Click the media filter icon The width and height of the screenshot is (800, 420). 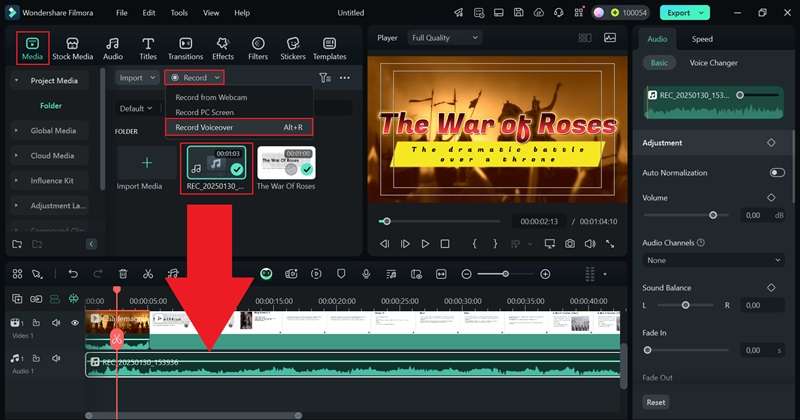point(324,78)
